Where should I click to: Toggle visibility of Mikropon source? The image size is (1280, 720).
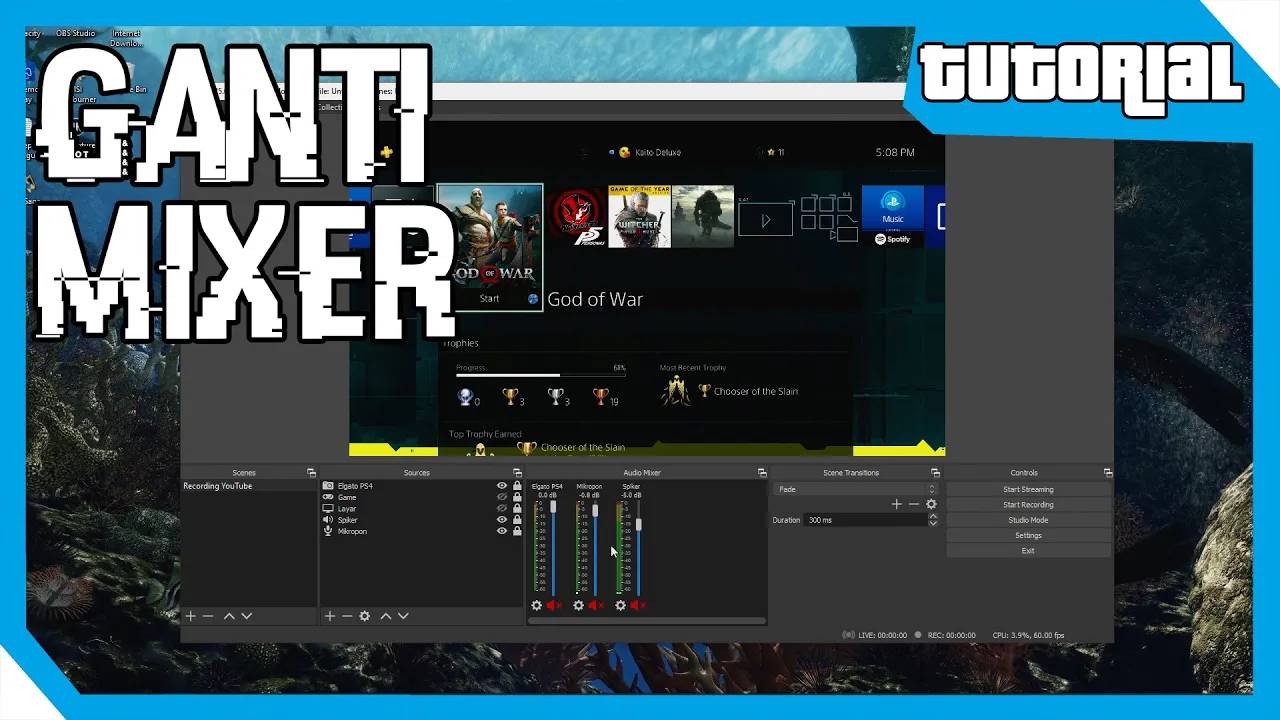(502, 531)
